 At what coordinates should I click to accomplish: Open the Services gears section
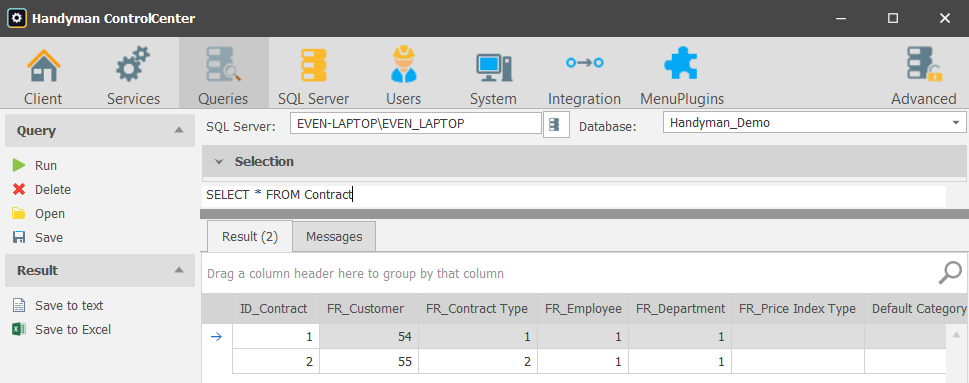(133, 73)
